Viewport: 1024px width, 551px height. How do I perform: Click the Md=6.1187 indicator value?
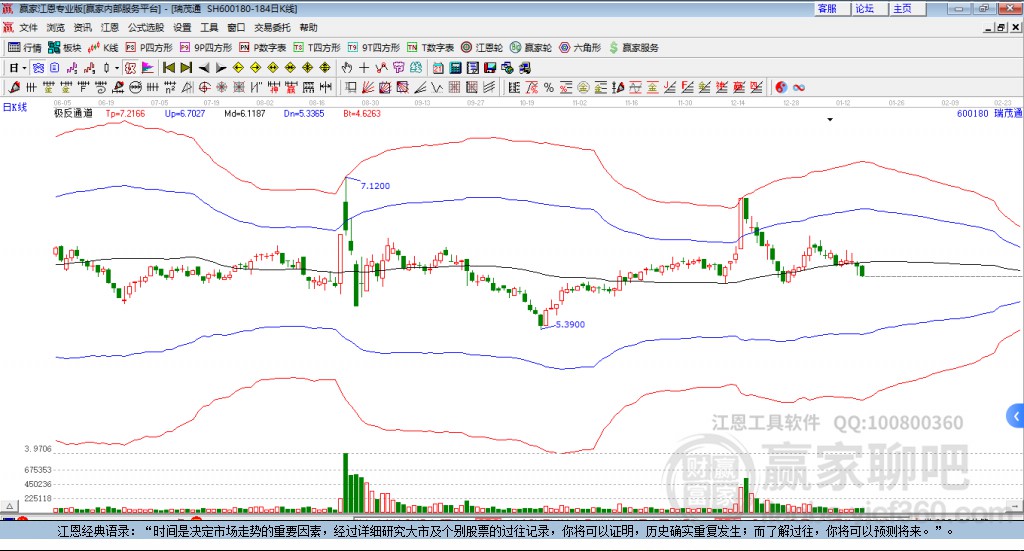[x=245, y=114]
